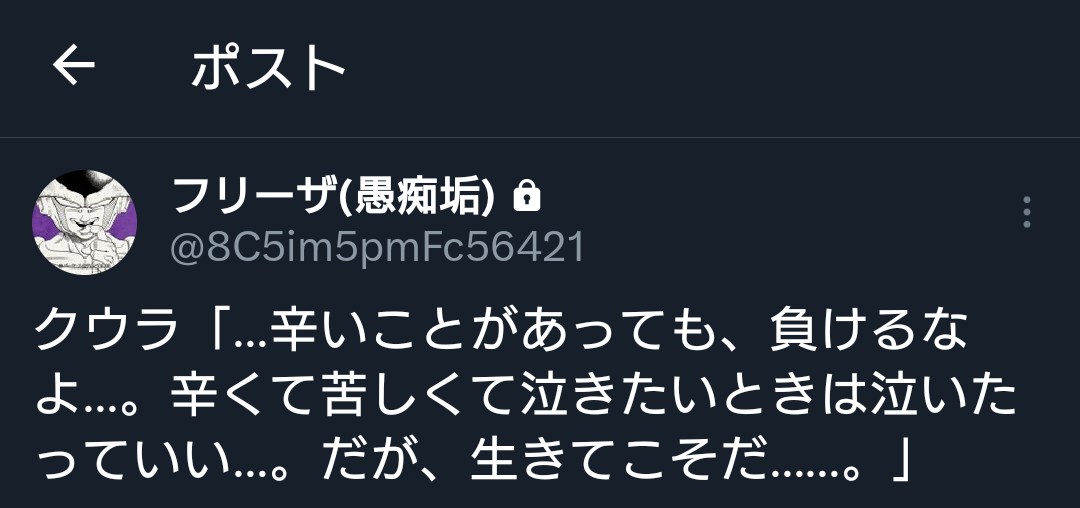This screenshot has height=508, width=1080.
Task: Click the word クウラ in the post
Action: point(105,332)
